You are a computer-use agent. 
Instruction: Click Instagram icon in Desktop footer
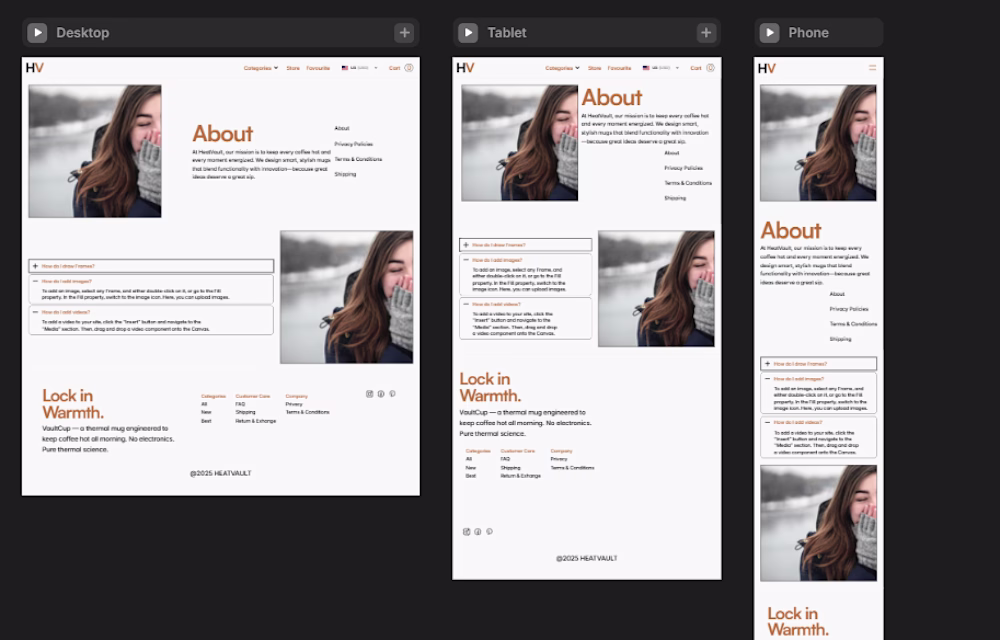(369, 394)
